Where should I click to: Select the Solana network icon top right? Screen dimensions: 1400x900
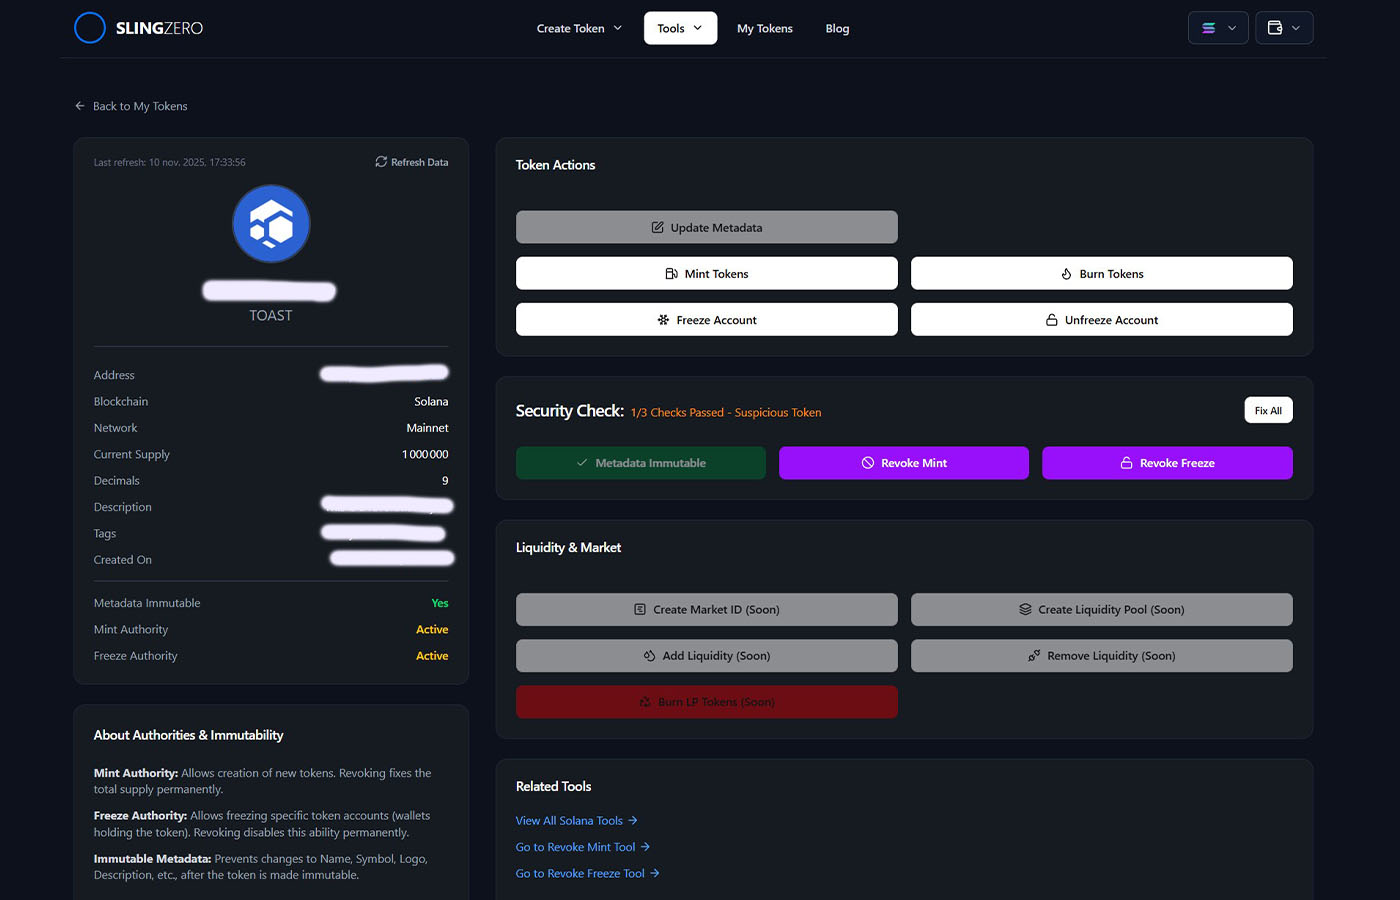(1210, 27)
